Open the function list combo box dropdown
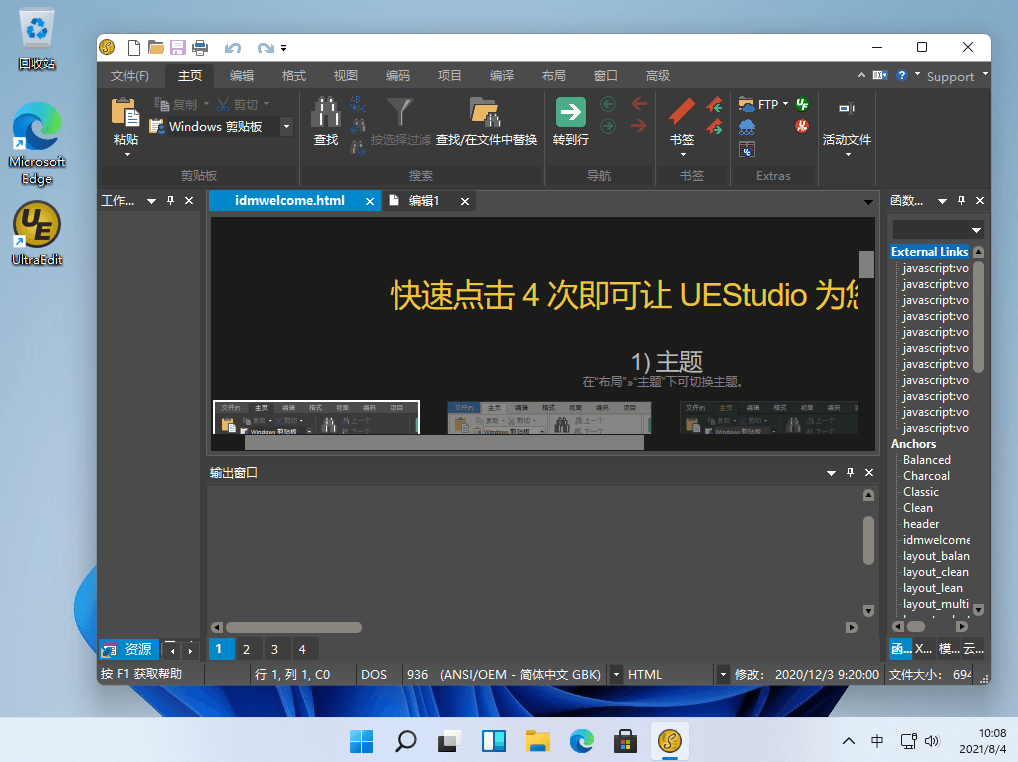 tap(976, 230)
